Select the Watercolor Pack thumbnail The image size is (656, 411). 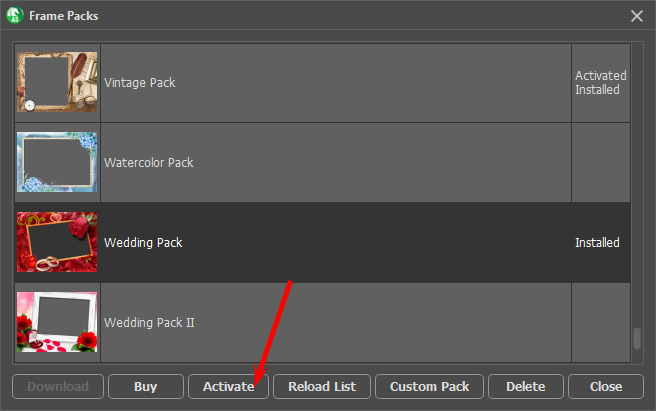tap(57, 162)
